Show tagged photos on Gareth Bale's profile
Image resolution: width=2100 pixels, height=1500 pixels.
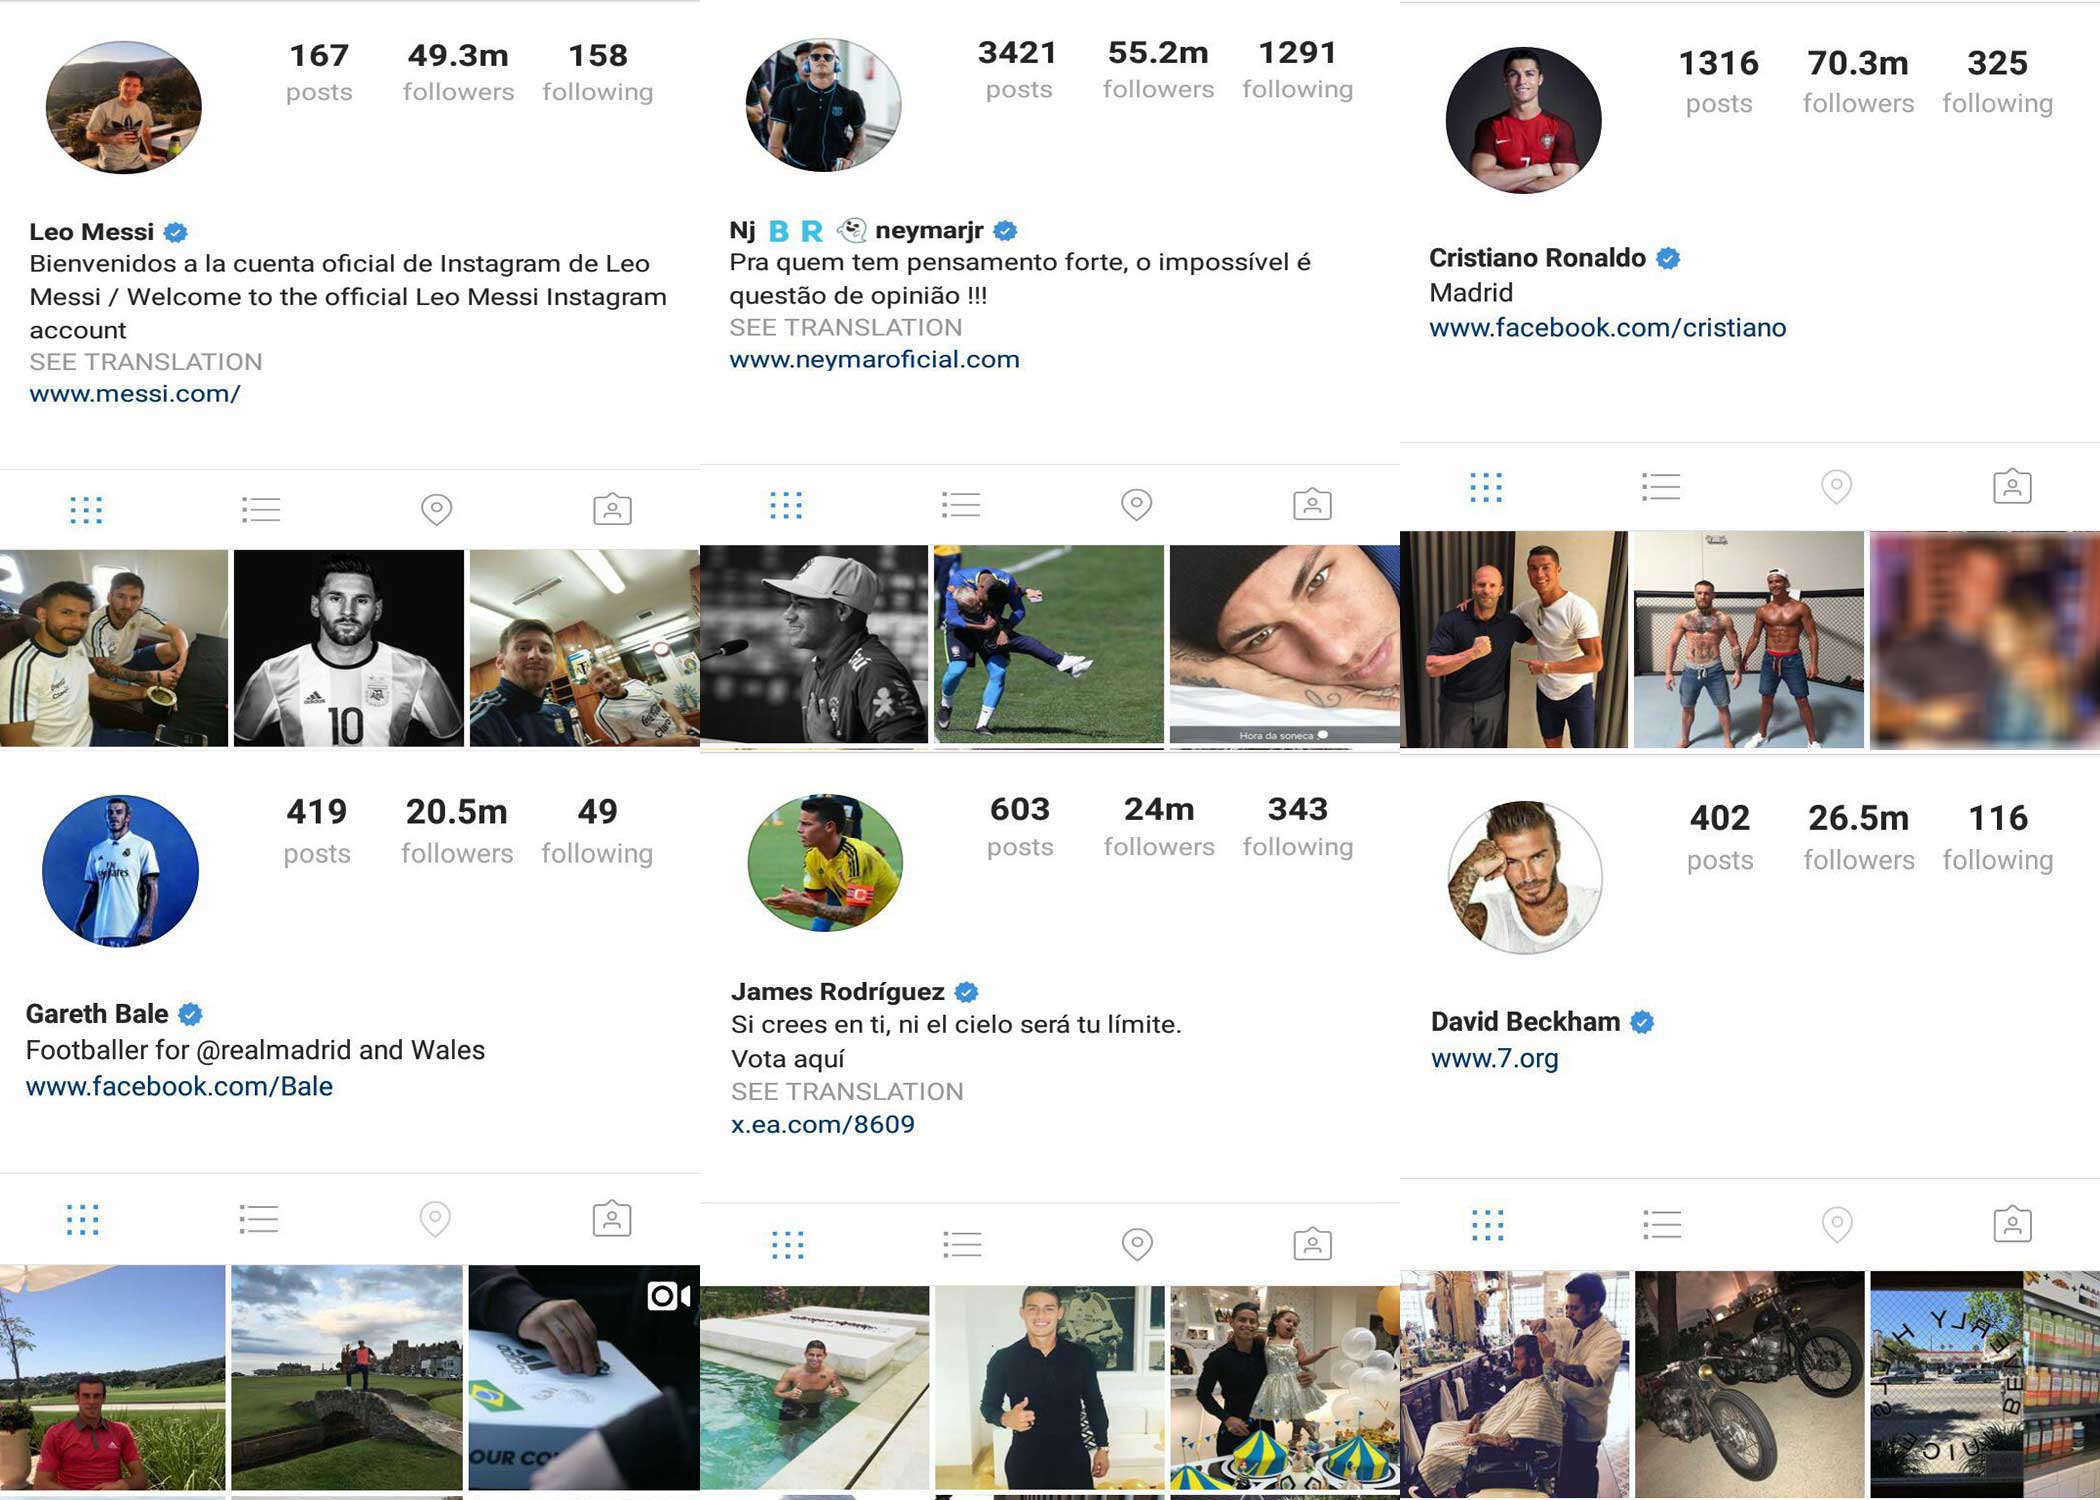point(612,1219)
